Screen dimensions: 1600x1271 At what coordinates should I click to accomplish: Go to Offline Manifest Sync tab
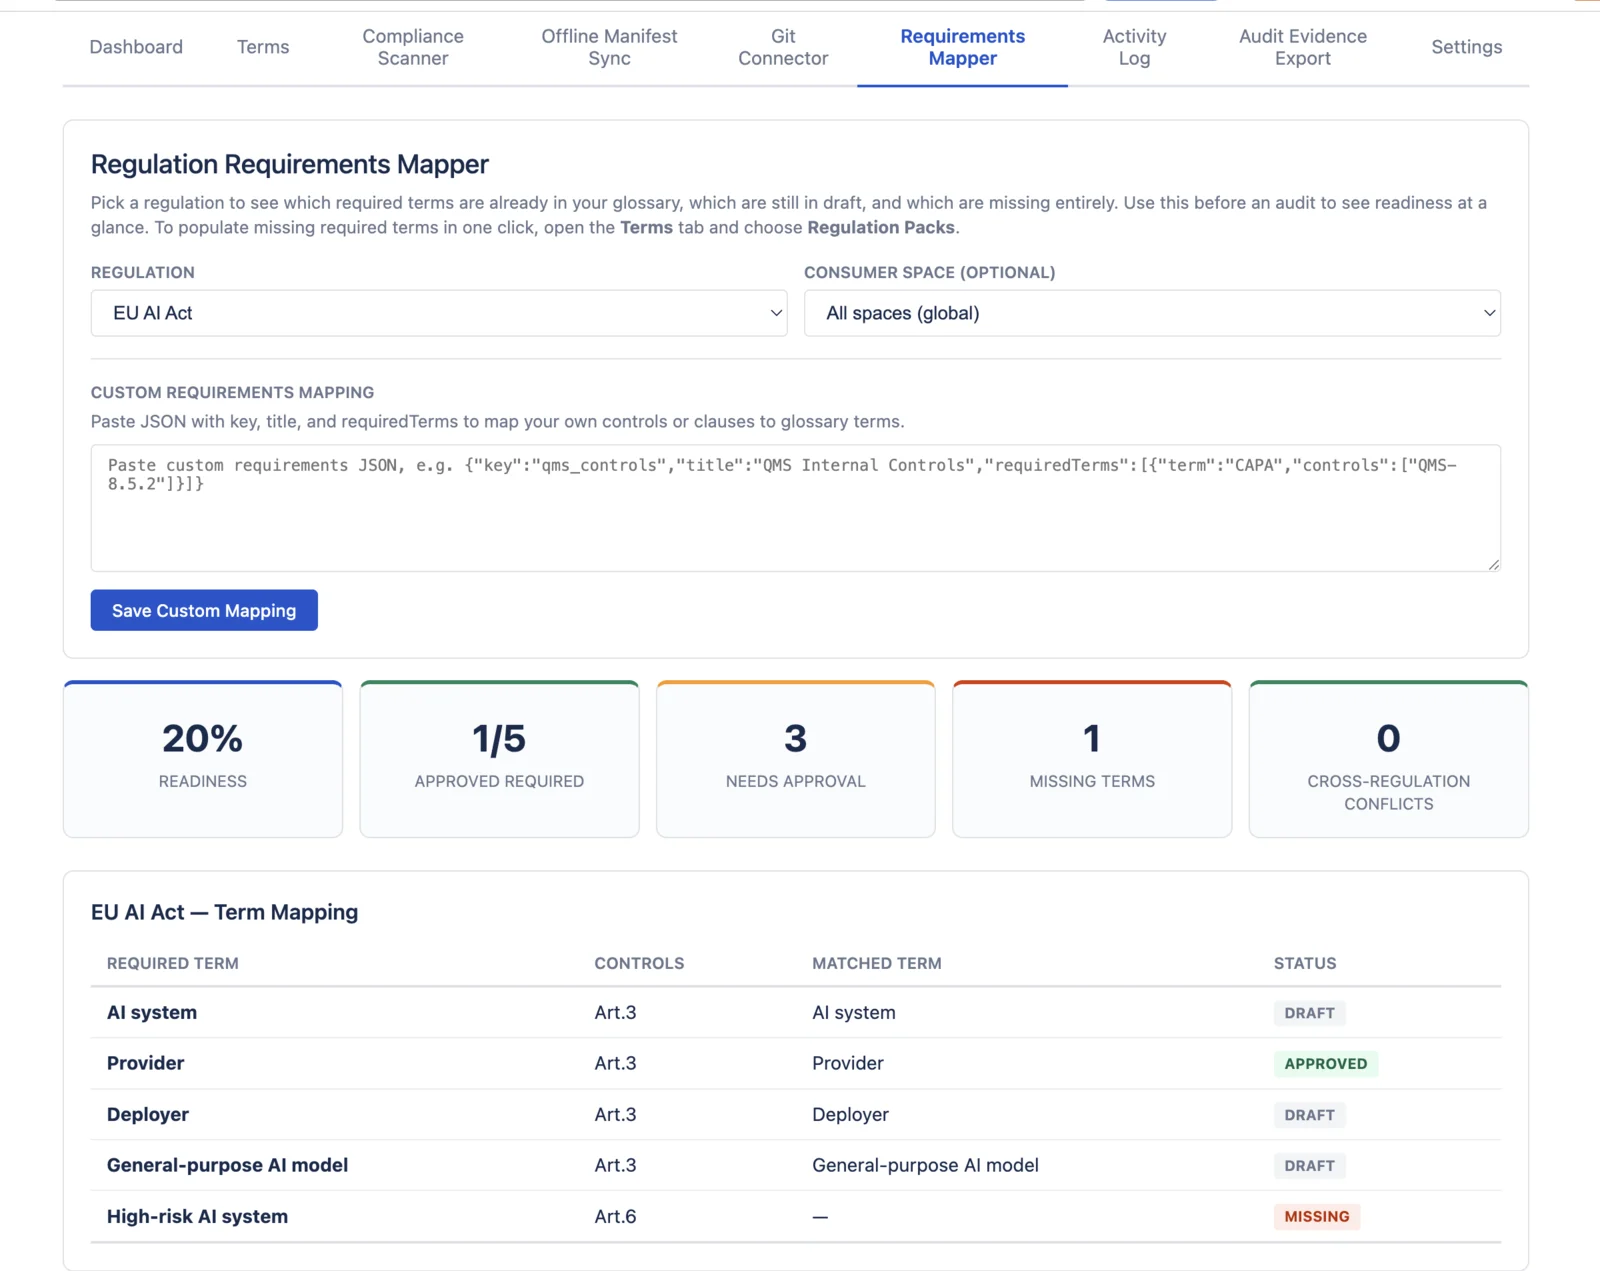609,47
